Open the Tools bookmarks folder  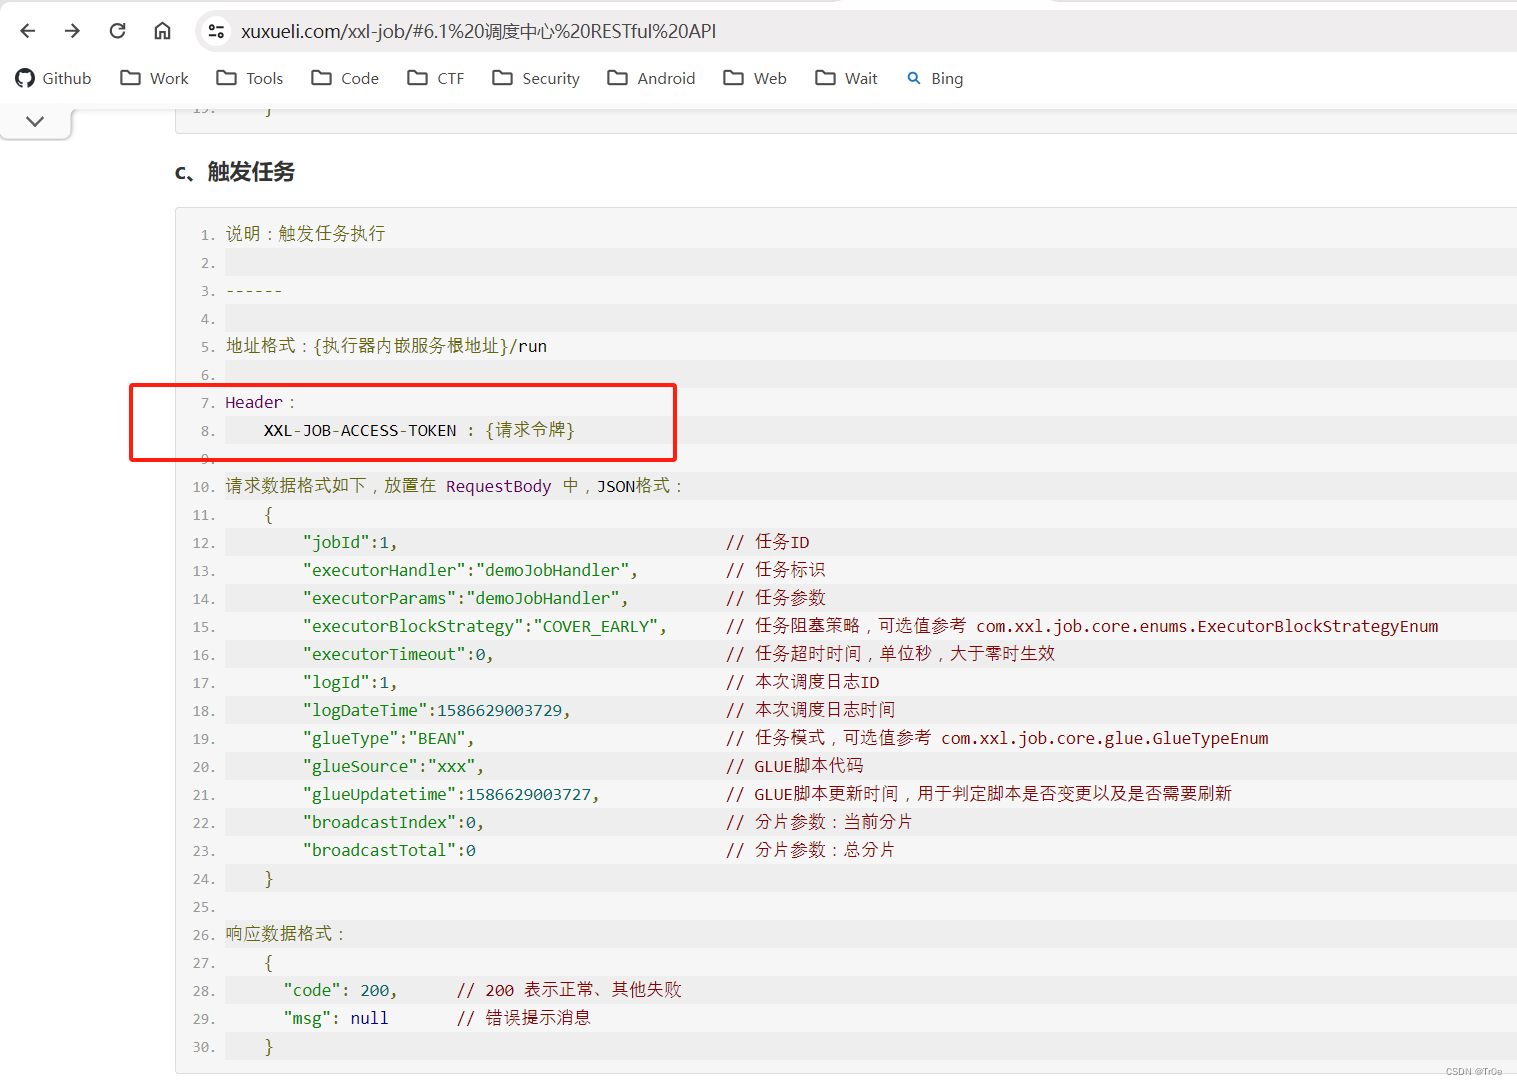tap(250, 78)
